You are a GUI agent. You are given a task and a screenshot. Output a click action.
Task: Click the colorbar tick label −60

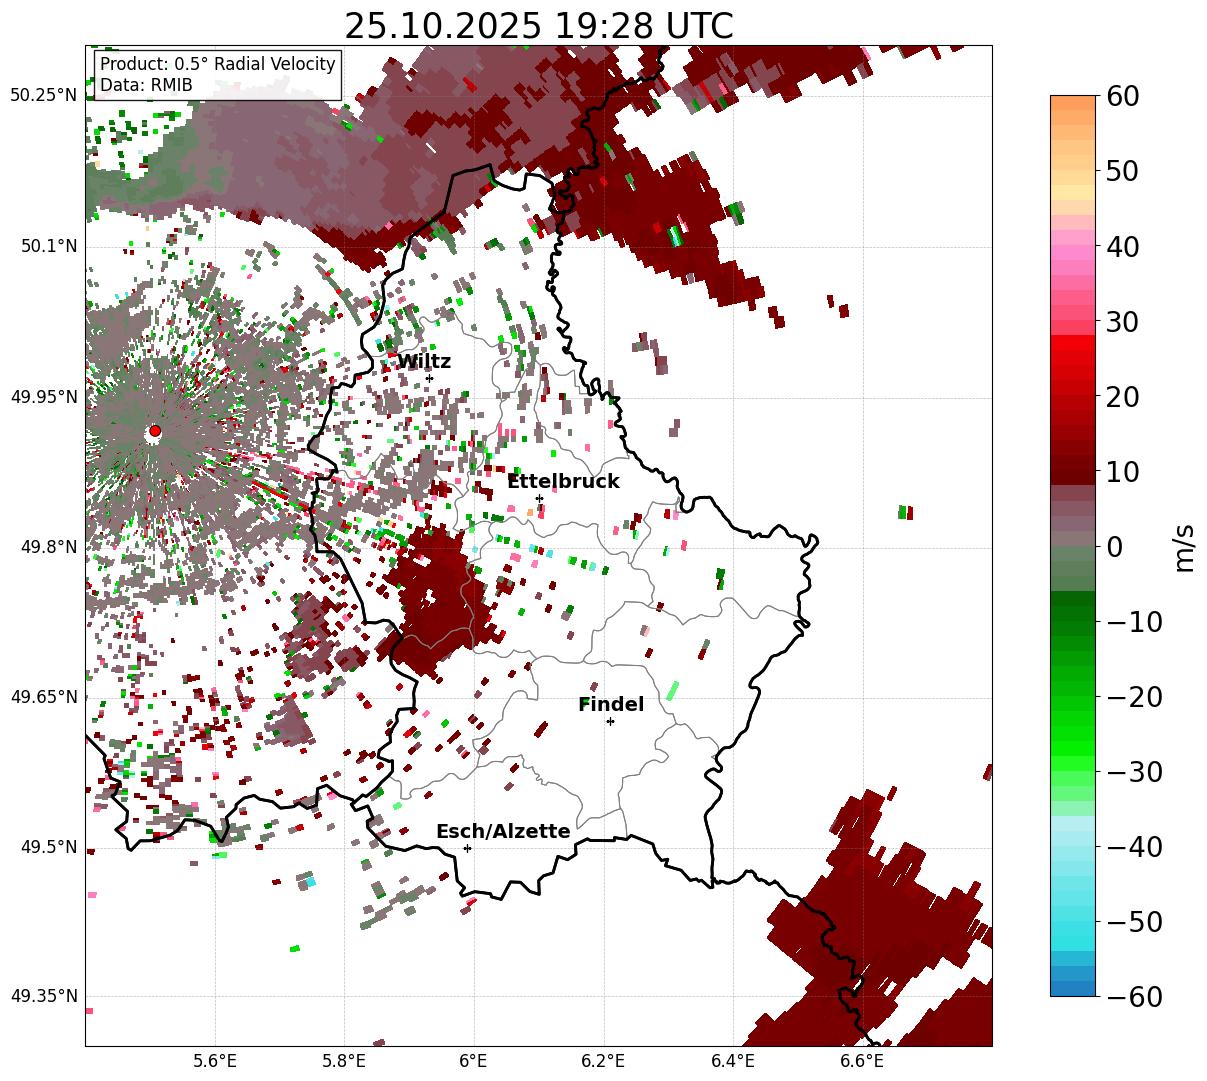[1134, 997]
